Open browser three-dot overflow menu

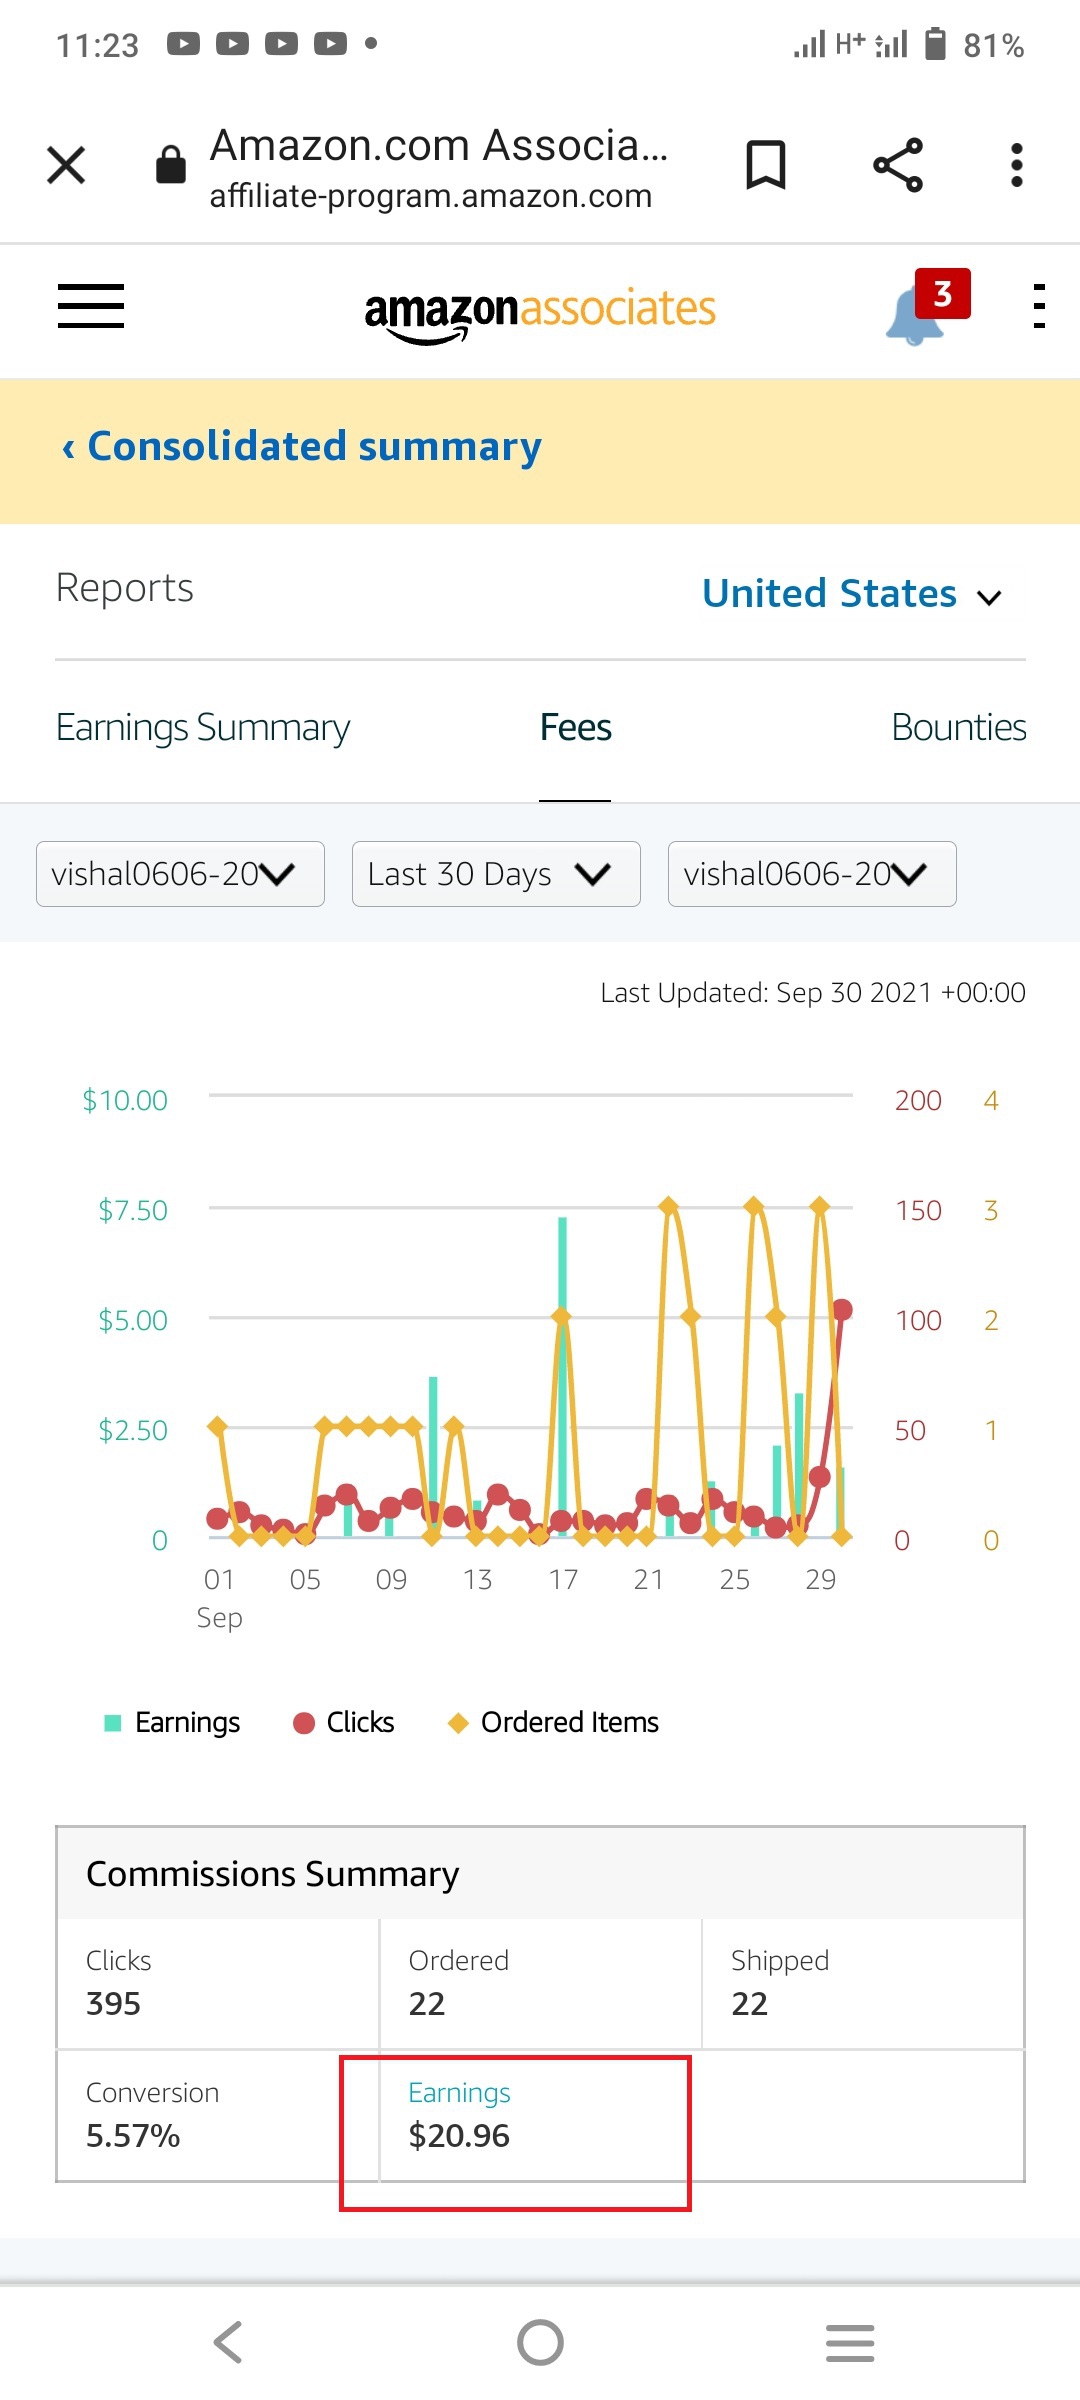[1017, 165]
